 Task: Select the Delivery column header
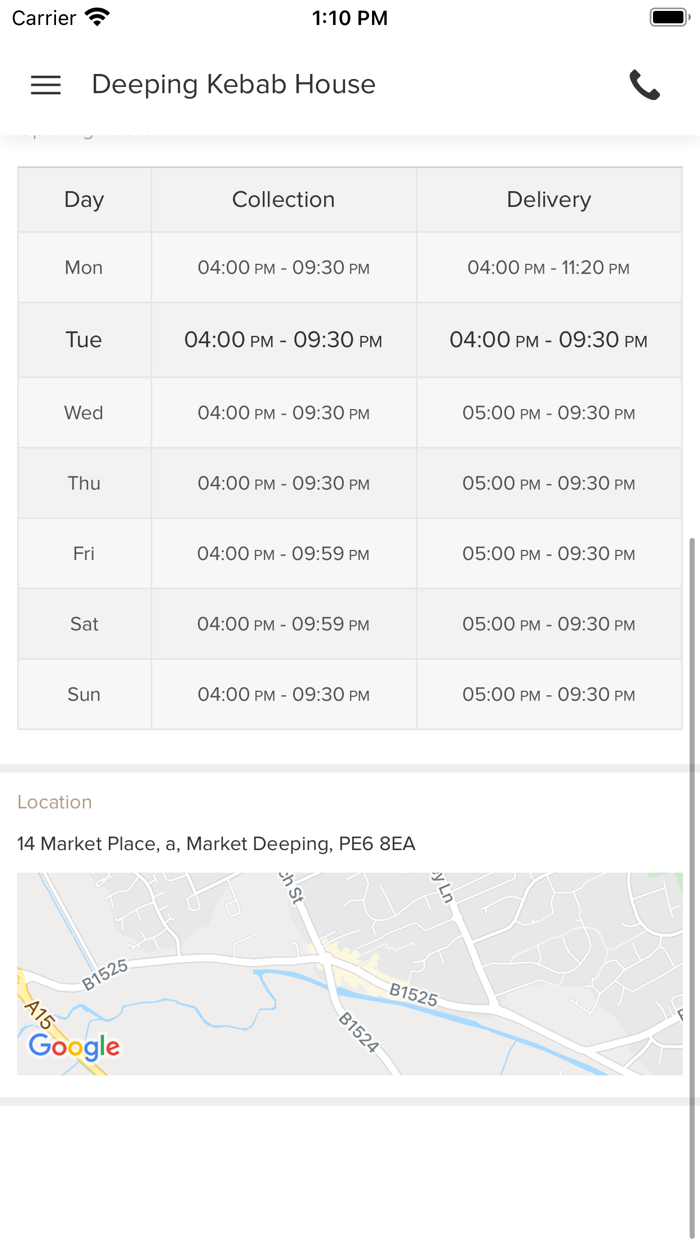[549, 200]
